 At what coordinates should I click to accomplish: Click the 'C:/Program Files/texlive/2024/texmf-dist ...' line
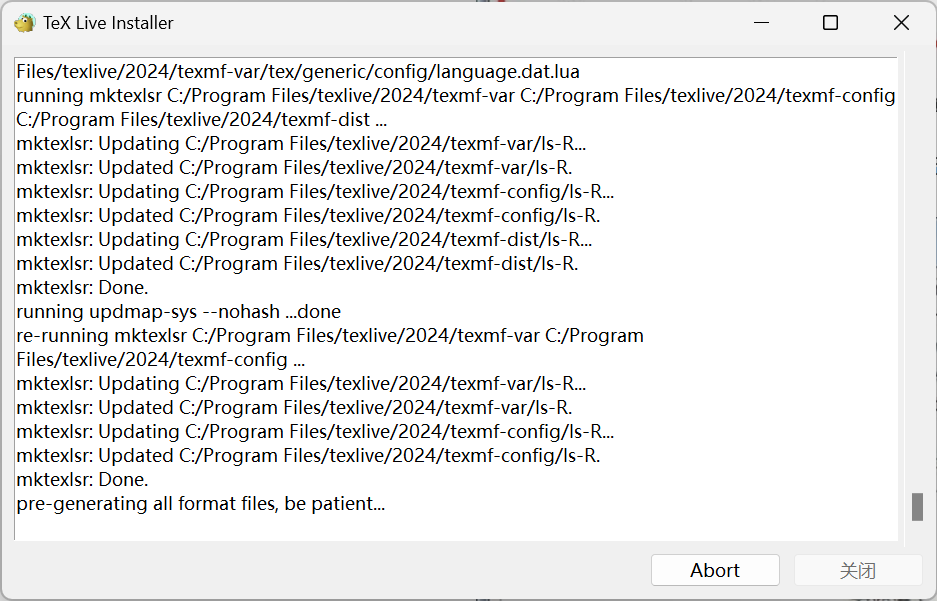pos(201,120)
